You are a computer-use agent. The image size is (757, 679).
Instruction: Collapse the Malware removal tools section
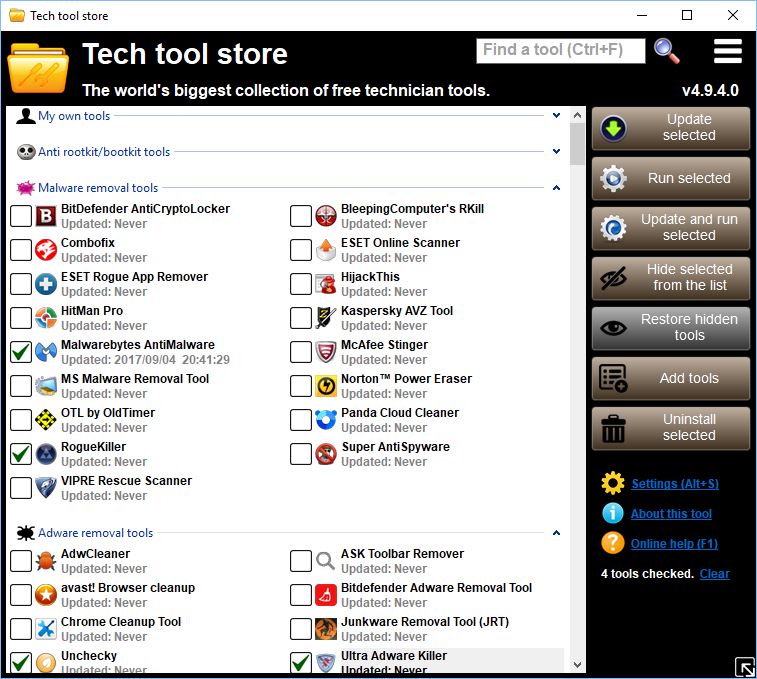[x=556, y=187]
